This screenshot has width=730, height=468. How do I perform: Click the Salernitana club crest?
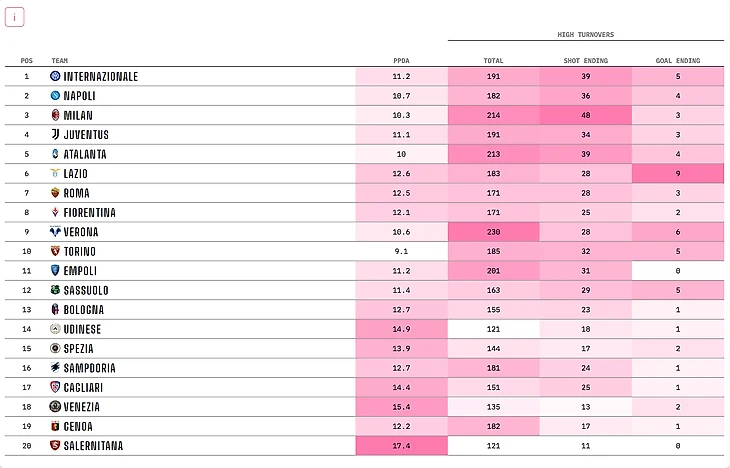pyautogui.click(x=55, y=446)
